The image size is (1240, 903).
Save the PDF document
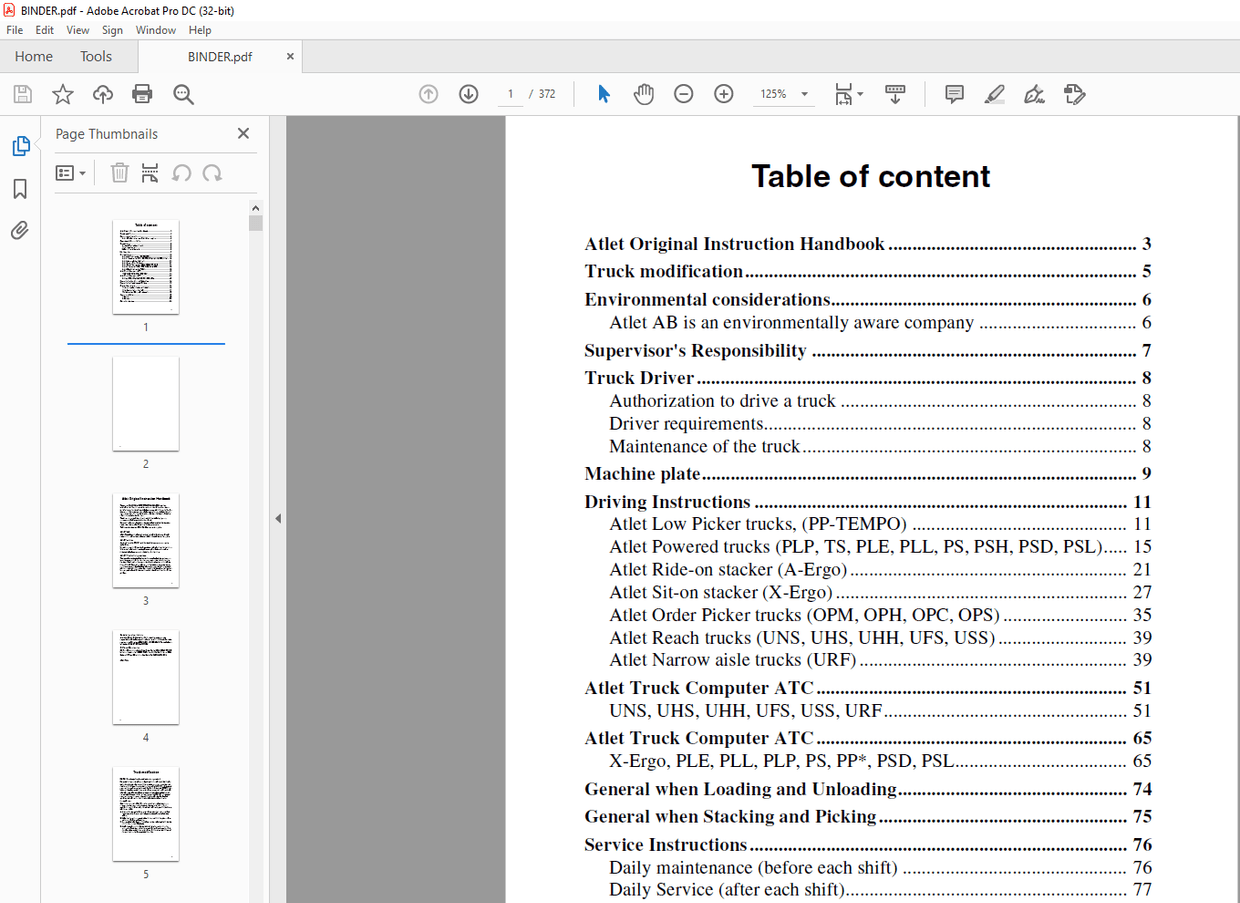point(22,93)
